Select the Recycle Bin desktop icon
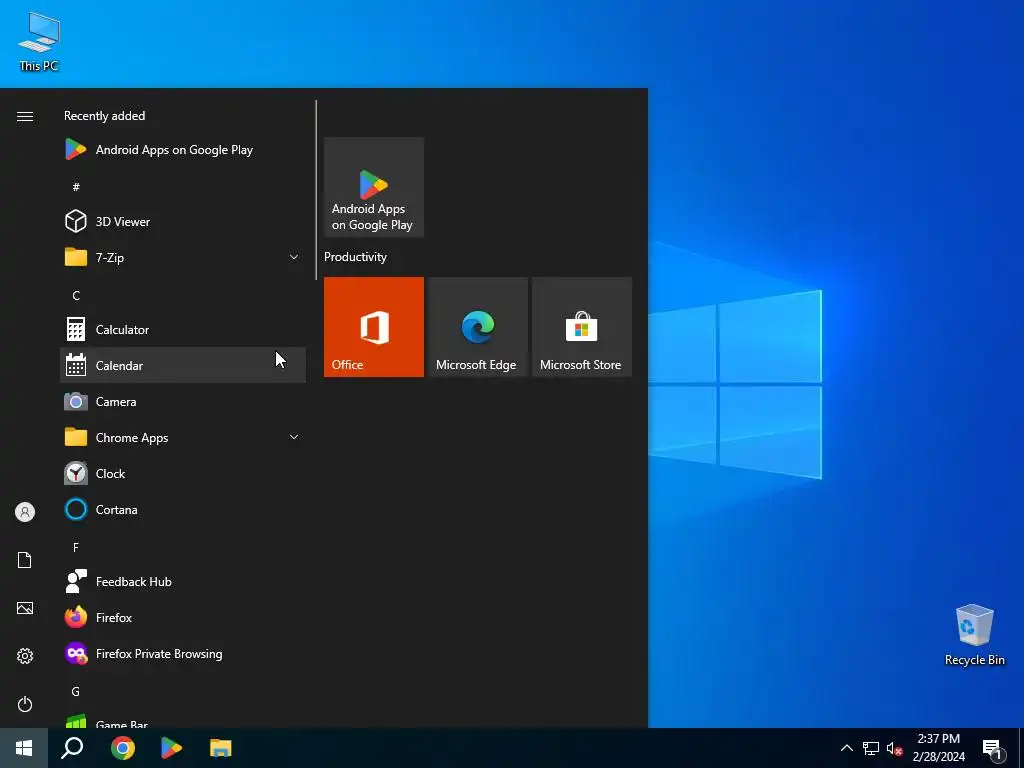Viewport: 1024px width, 768px height. pyautogui.click(x=974, y=635)
